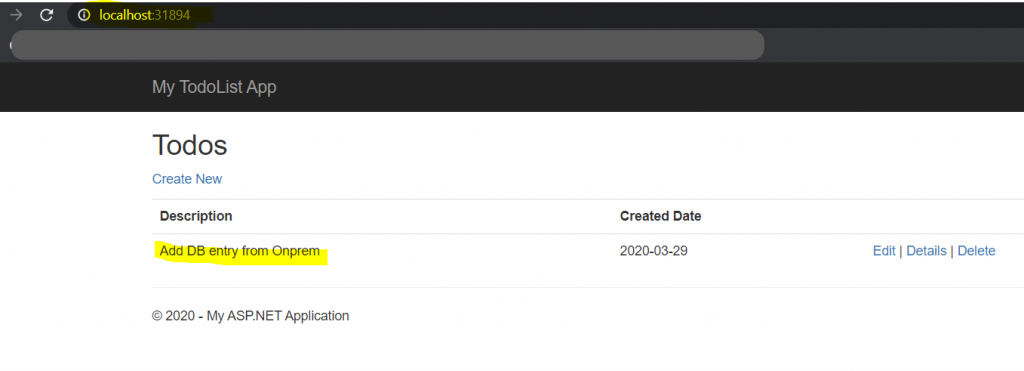Open the My TodoList App brand link
This screenshot has width=1024, height=371.
tap(214, 87)
